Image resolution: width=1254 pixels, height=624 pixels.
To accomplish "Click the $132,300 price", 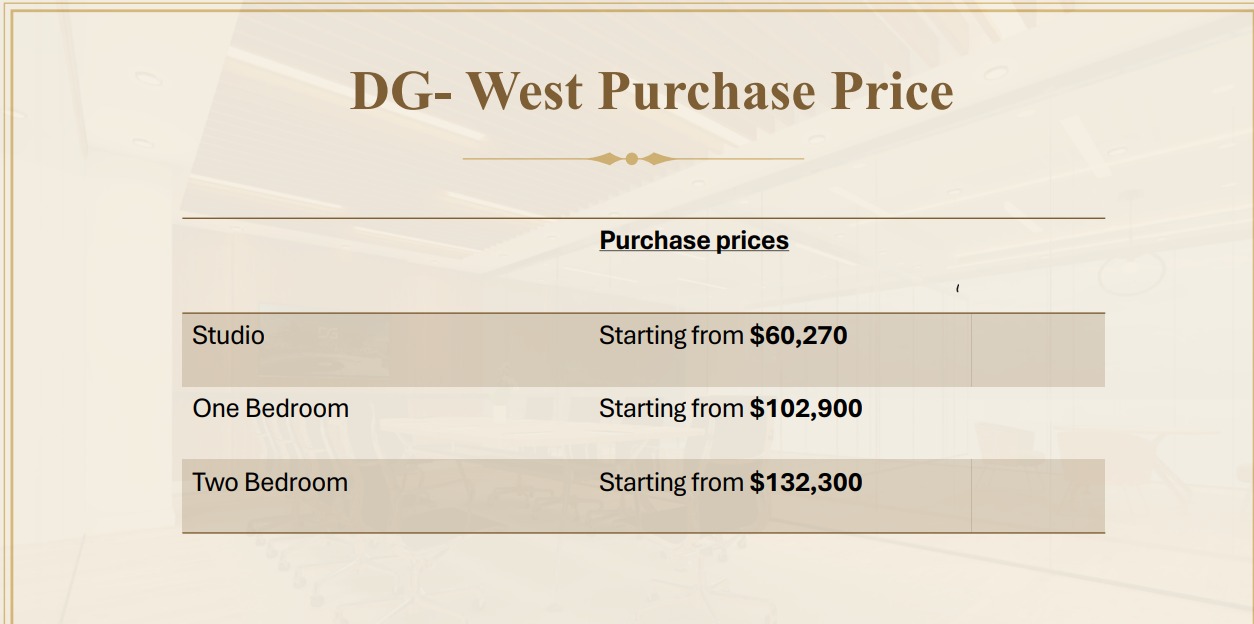I will [806, 483].
